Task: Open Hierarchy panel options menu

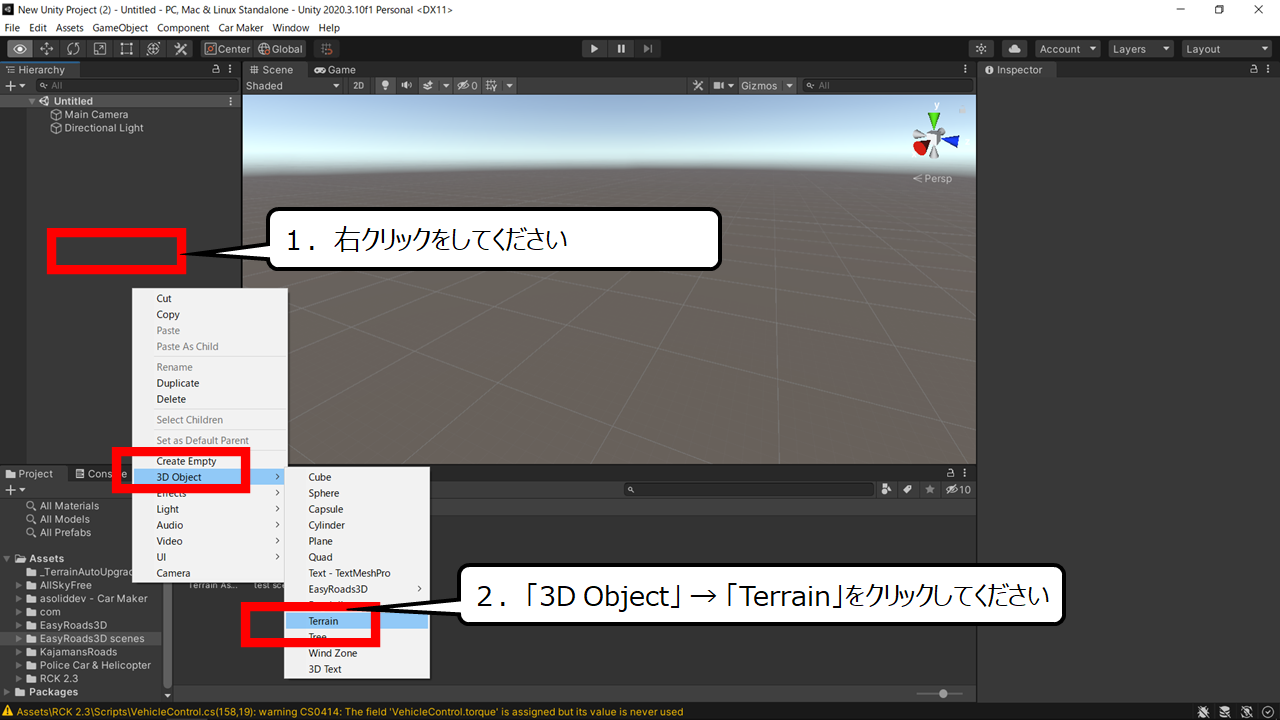Action: 231,70
